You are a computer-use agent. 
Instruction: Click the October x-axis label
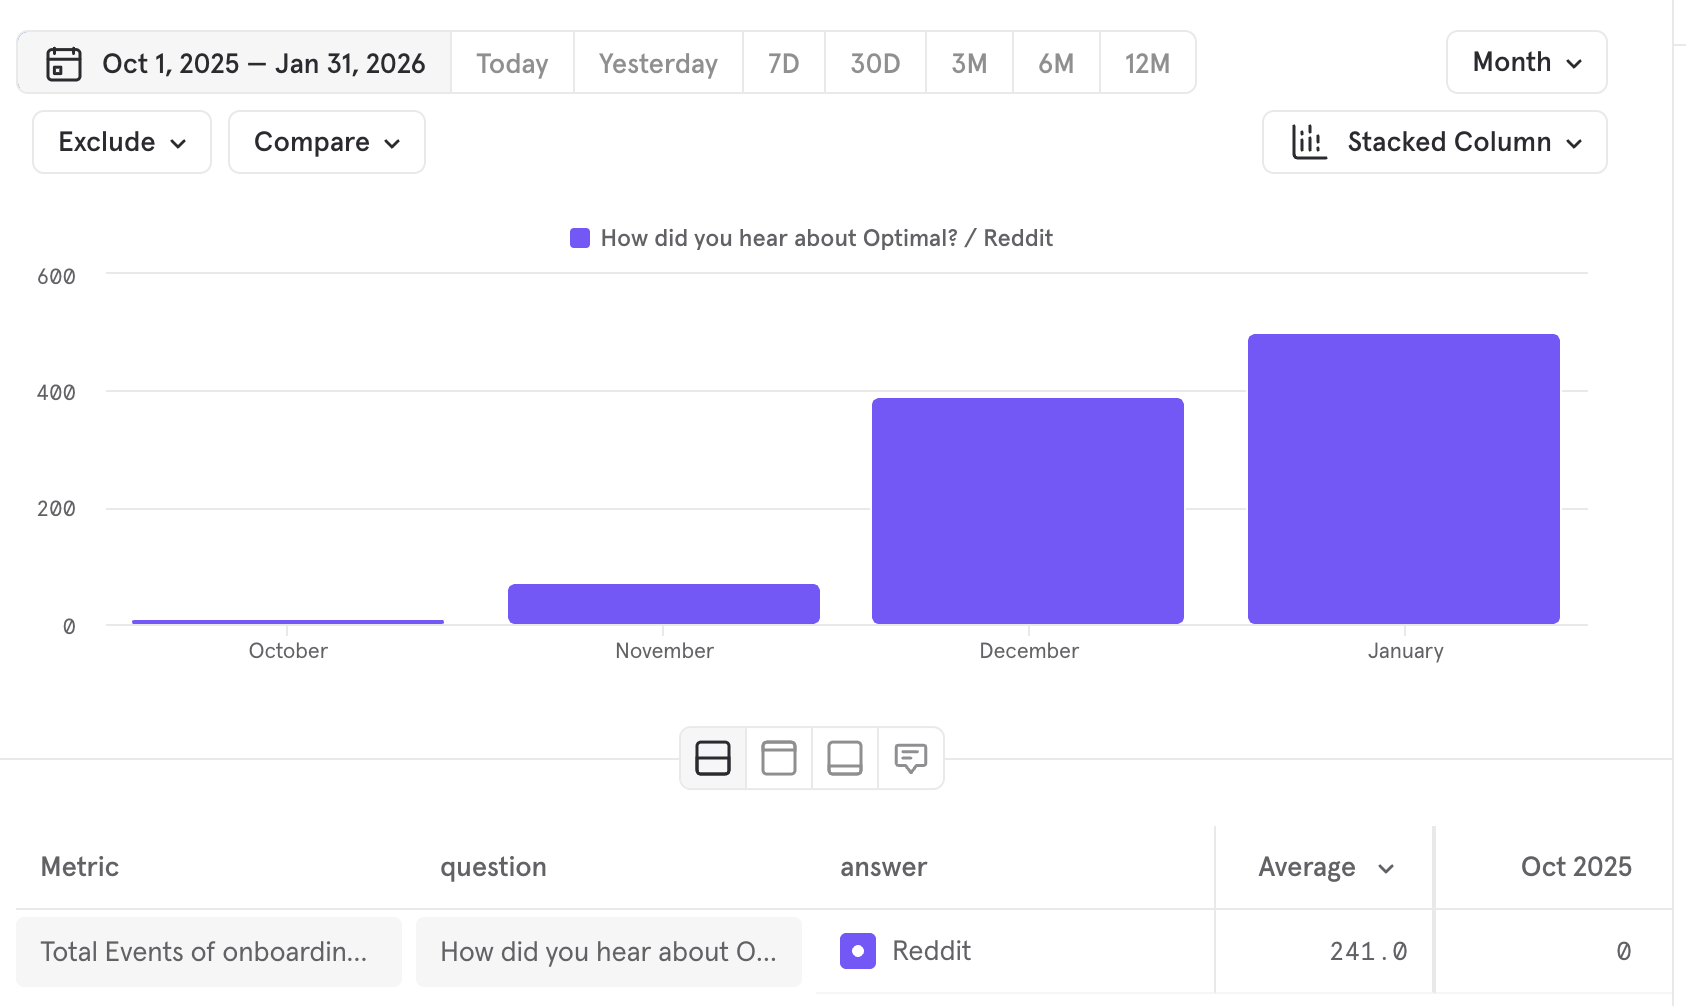point(288,651)
